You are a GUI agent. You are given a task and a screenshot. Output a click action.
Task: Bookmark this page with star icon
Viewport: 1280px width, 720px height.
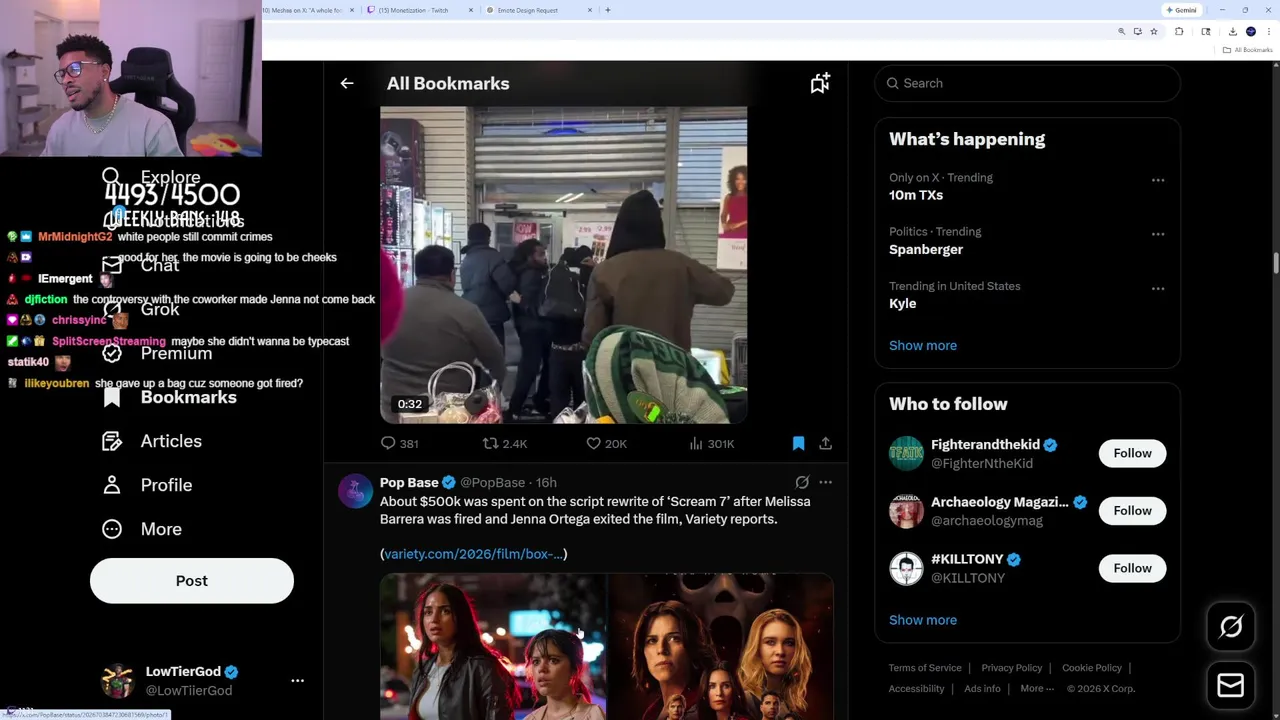[x=1154, y=32]
